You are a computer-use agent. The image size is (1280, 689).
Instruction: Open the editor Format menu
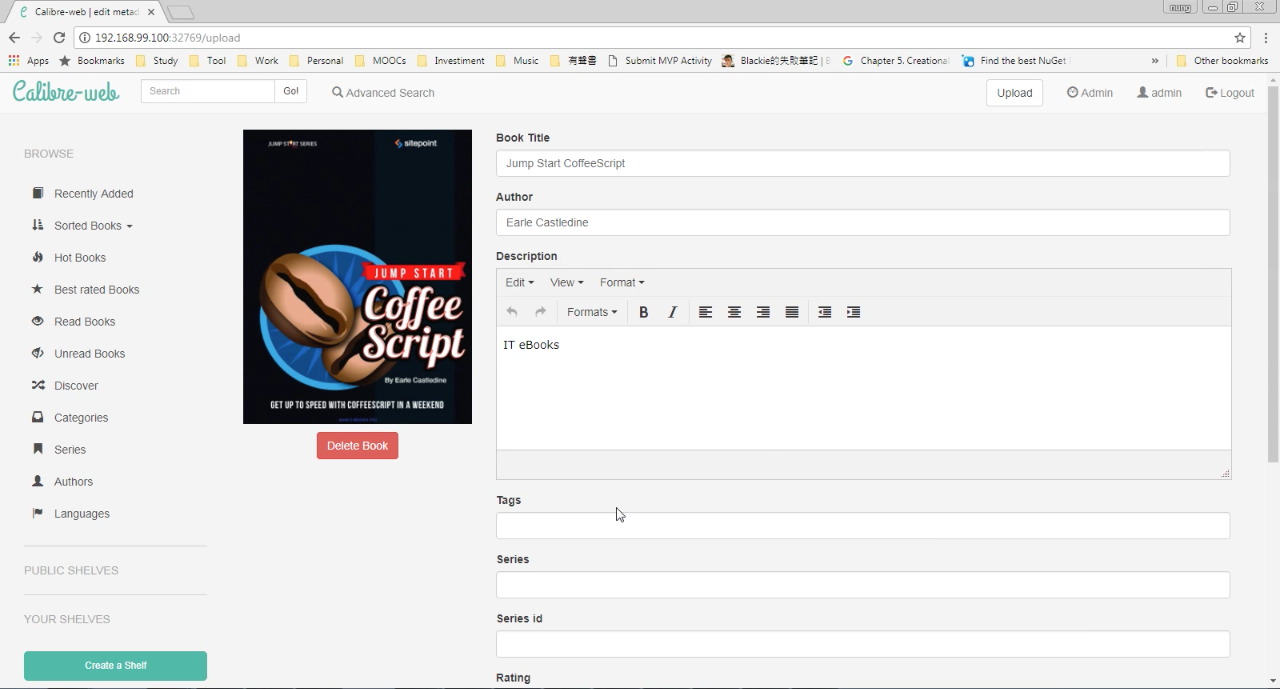(622, 283)
